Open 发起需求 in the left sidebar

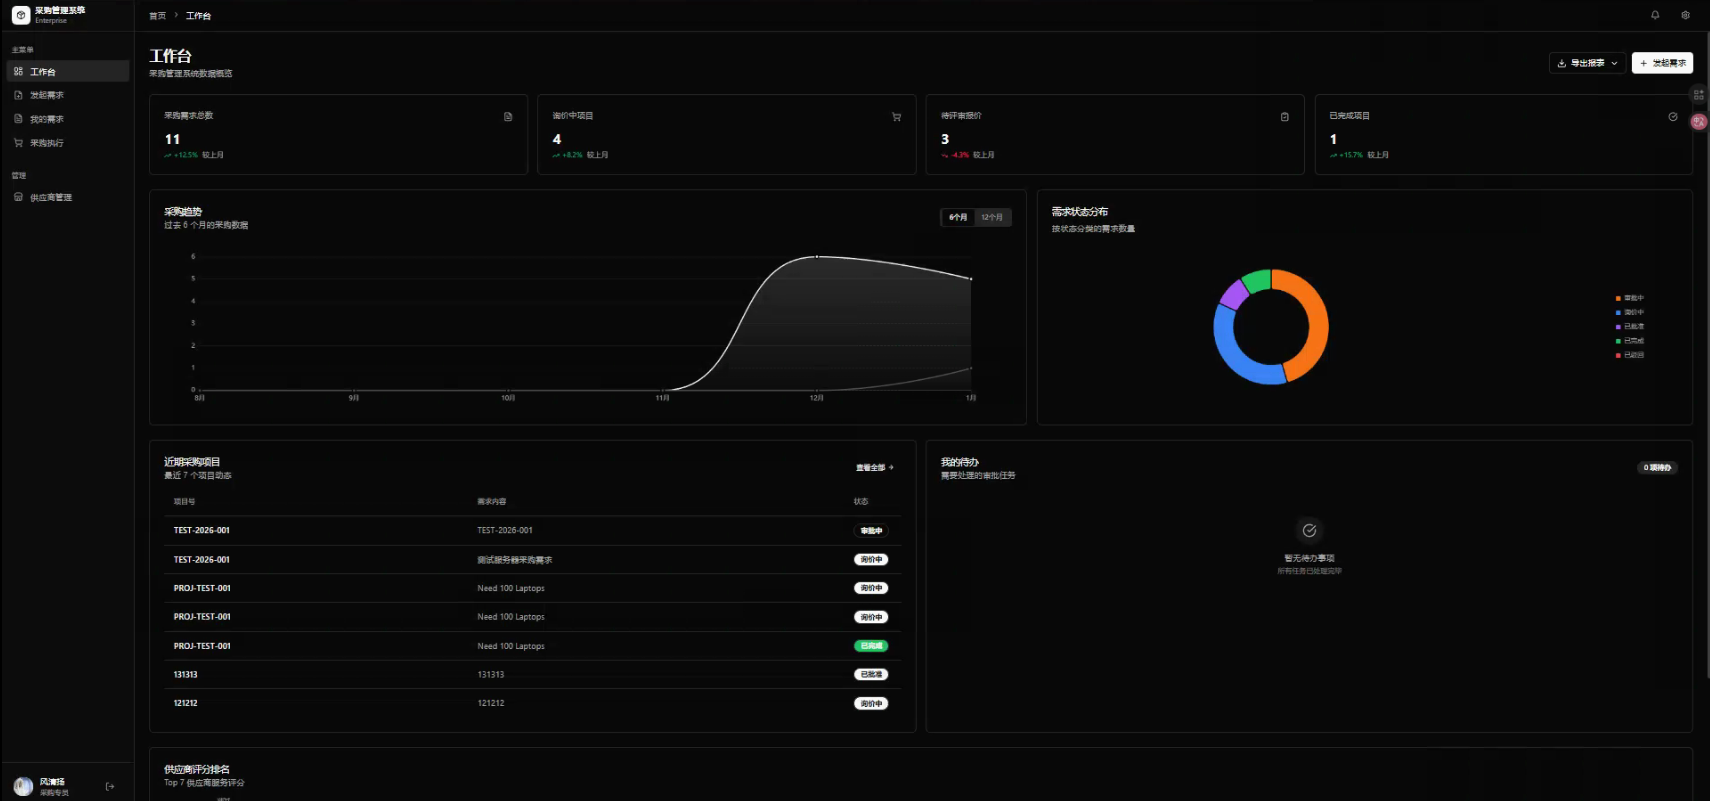[x=68, y=95]
